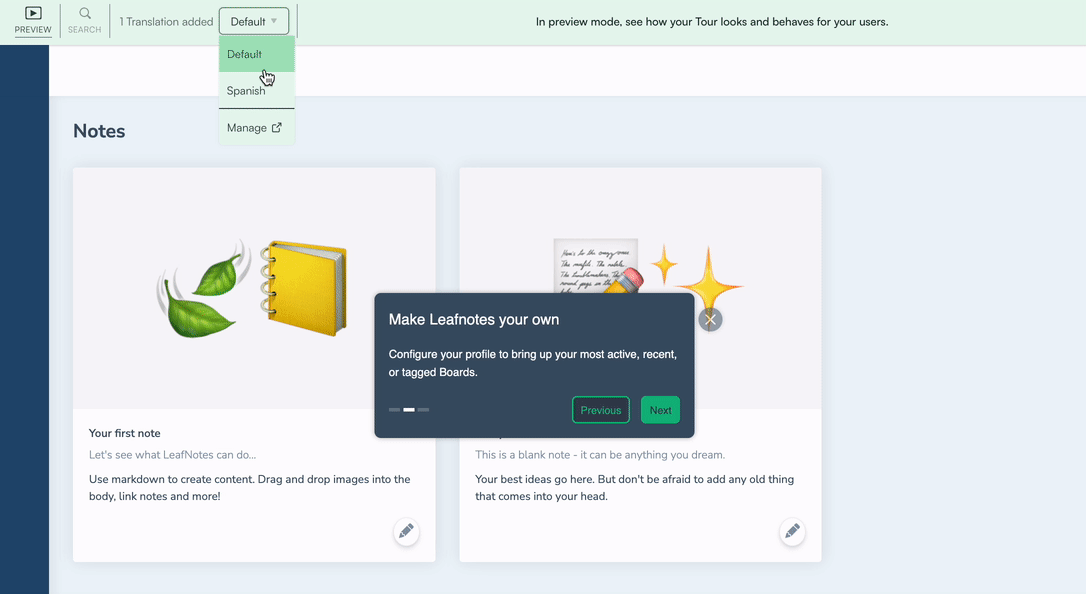
Task: Open the Search tool
Action: (84, 20)
